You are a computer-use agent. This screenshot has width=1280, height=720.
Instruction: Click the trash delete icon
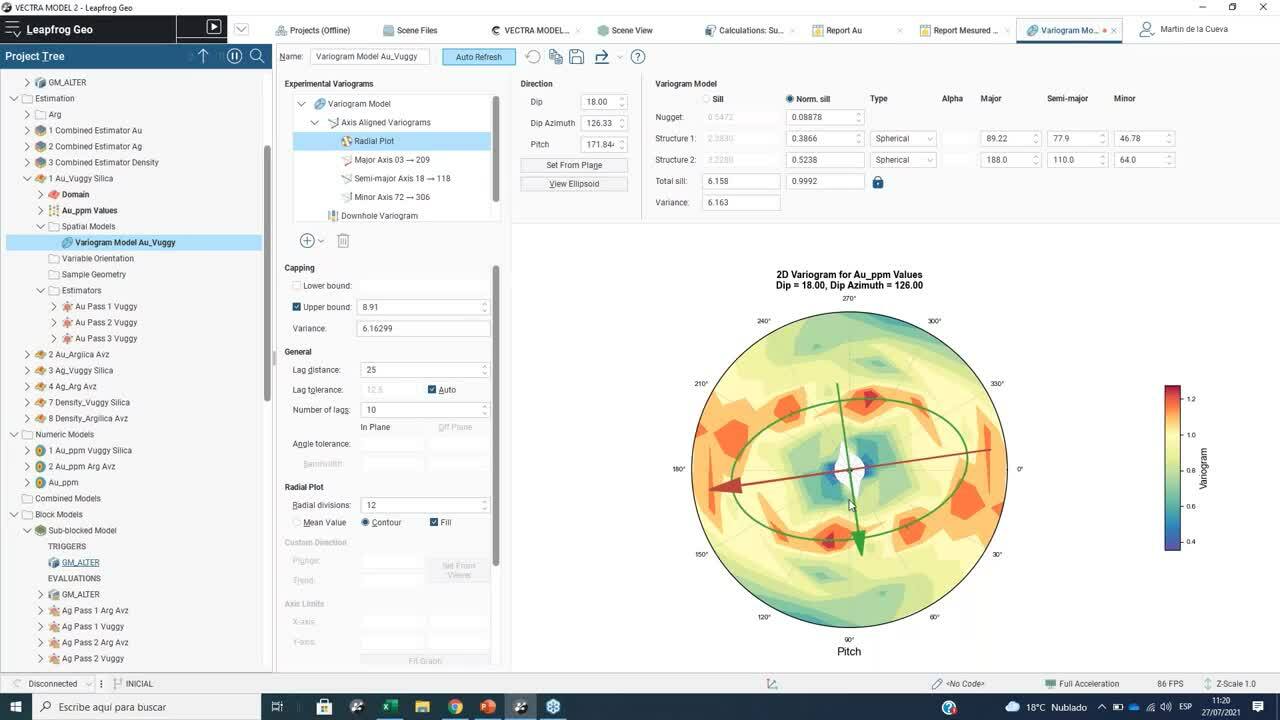coord(343,241)
